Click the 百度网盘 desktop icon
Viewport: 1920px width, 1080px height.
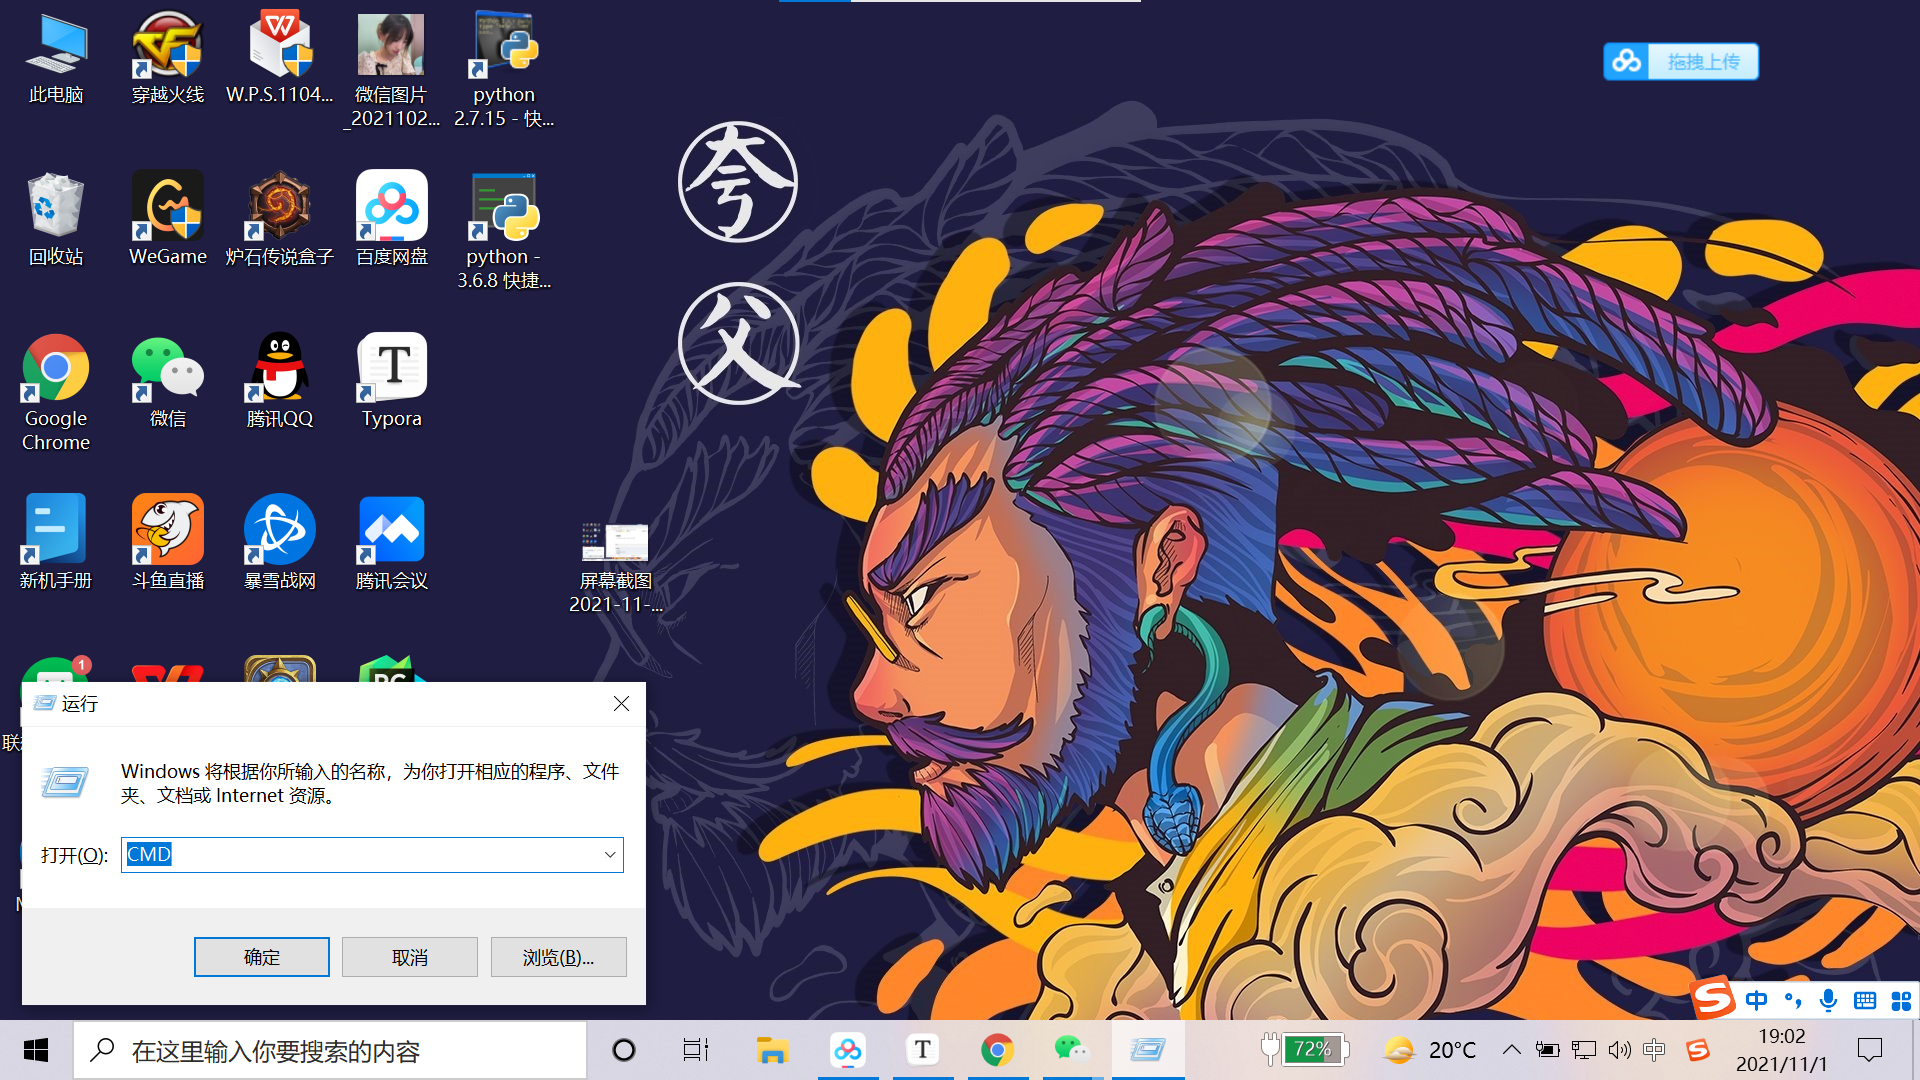click(x=391, y=208)
